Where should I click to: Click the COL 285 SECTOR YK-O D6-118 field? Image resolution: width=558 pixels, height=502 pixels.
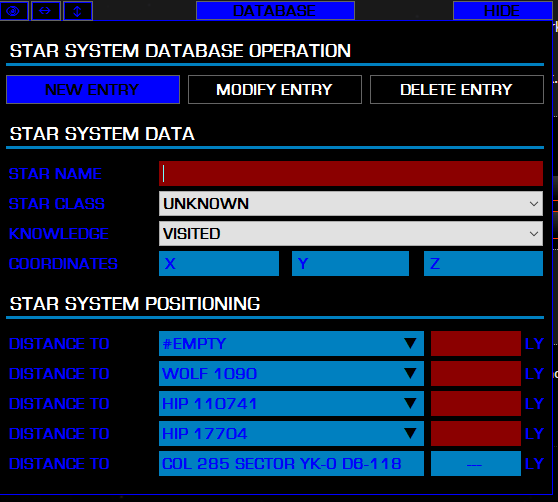tap(291, 464)
